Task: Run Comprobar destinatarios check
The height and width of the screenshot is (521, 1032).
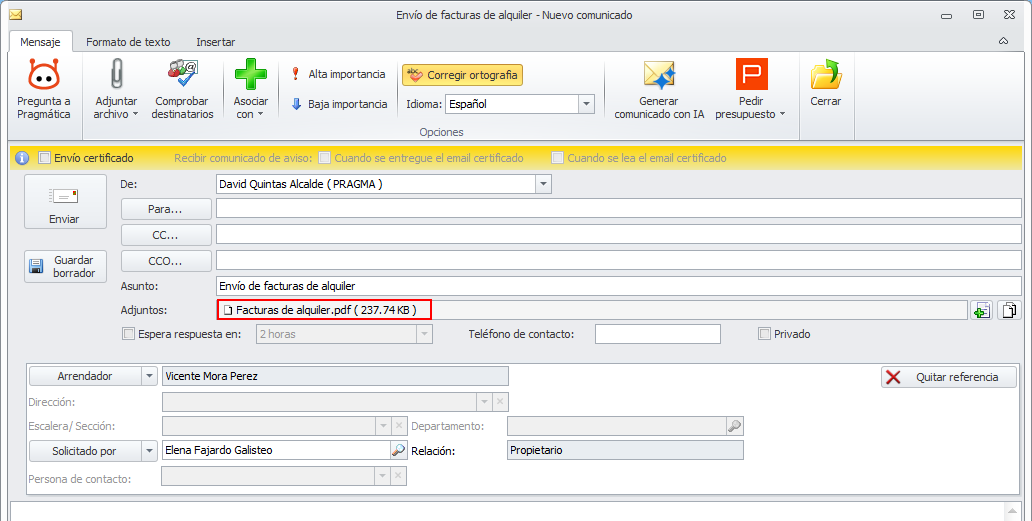Action: pos(182,89)
